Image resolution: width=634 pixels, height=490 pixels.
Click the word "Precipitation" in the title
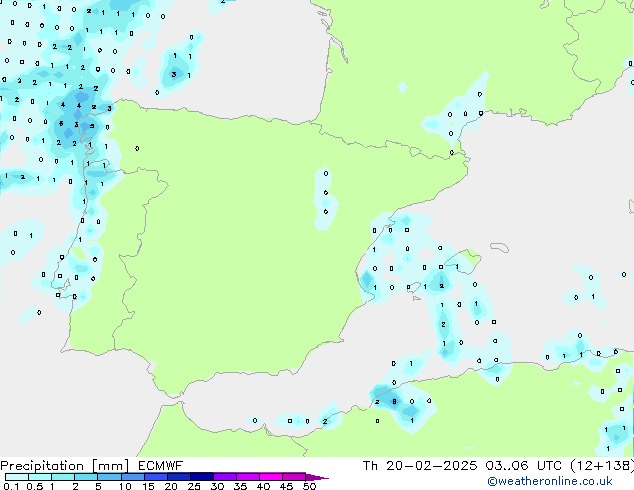point(42,466)
